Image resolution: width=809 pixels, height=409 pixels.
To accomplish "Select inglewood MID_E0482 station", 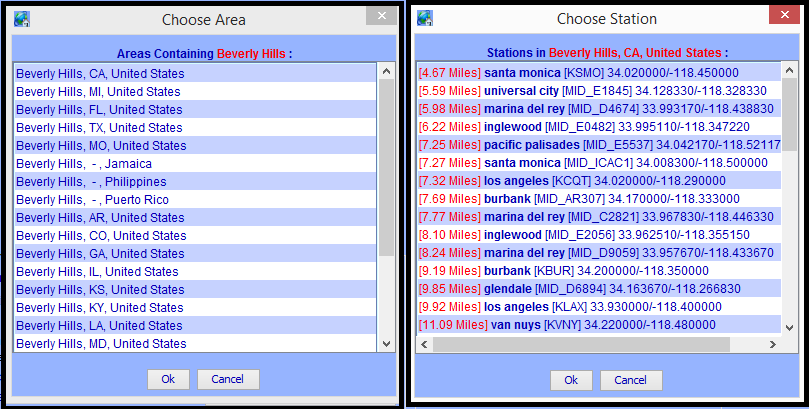I will coord(600,127).
